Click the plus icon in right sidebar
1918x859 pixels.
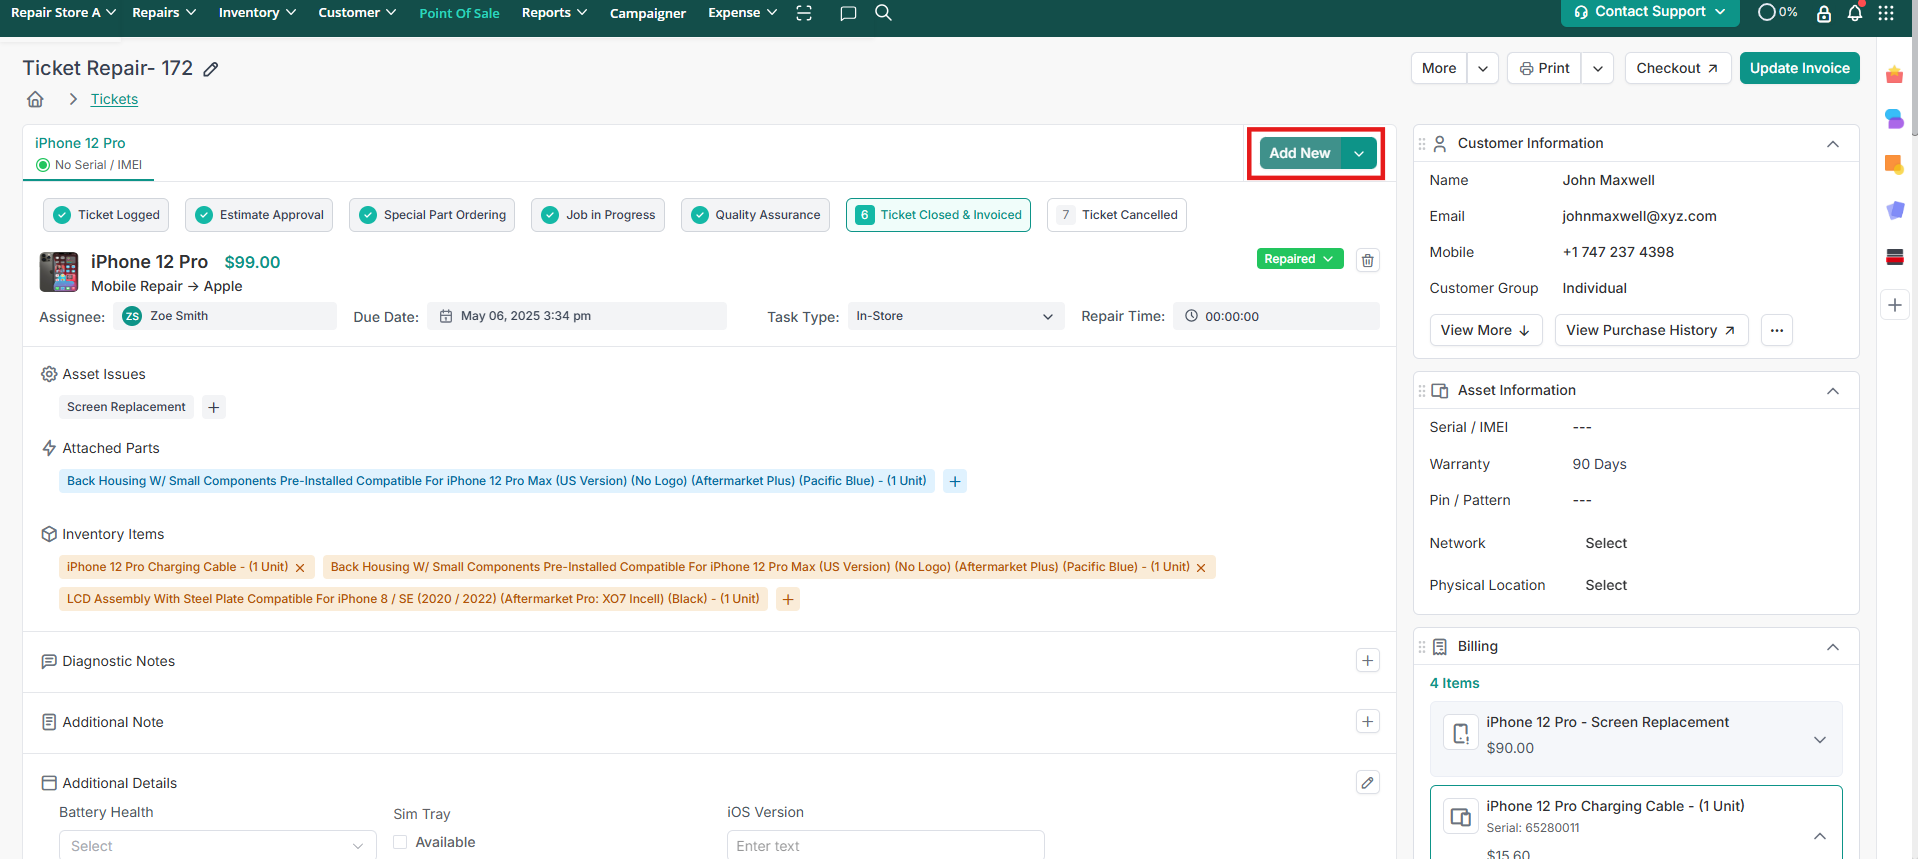click(x=1895, y=305)
